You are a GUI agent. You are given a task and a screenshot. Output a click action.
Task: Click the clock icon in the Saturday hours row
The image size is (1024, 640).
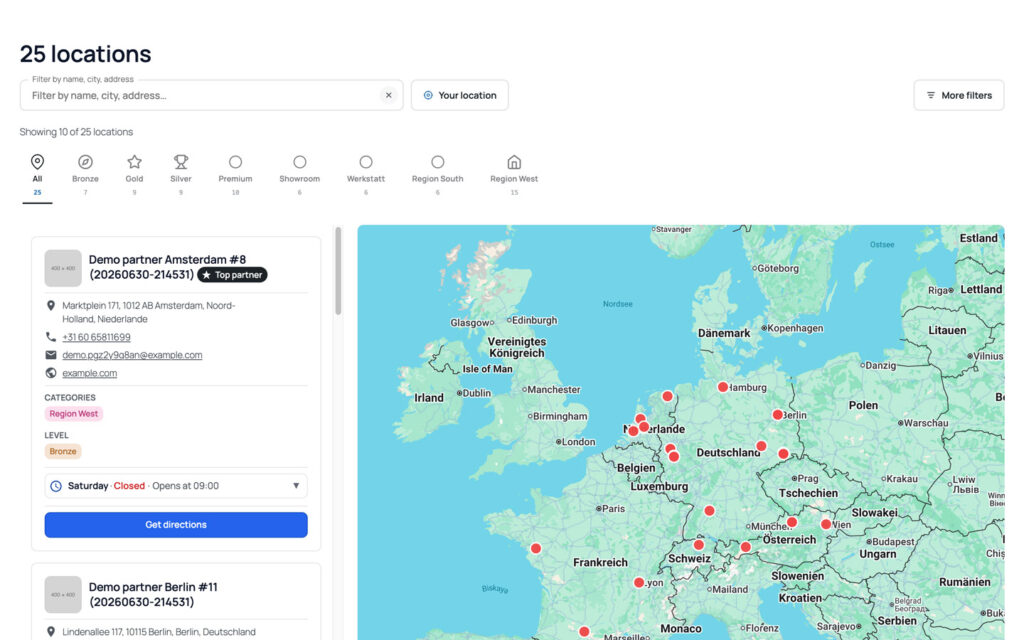point(56,486)
